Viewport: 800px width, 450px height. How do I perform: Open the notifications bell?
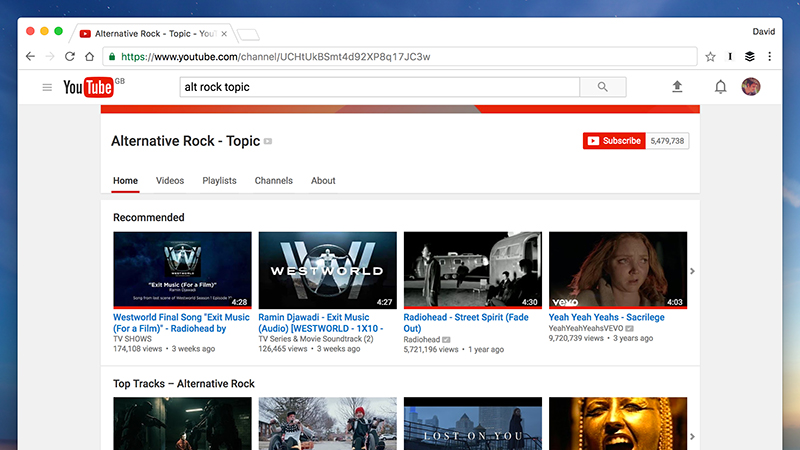point(720,87)
